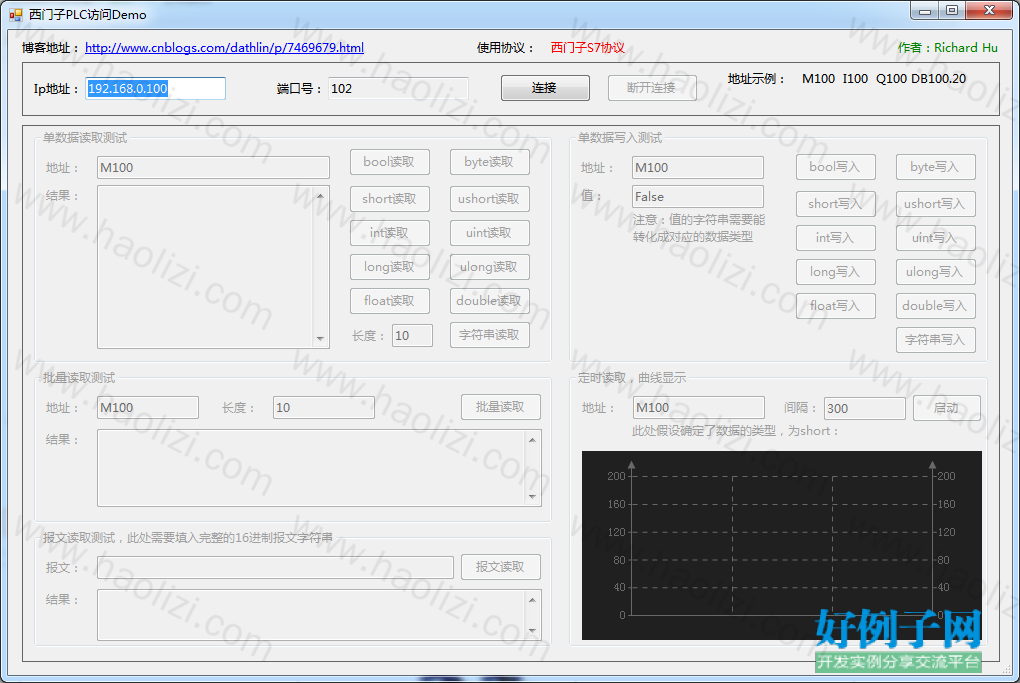The width and height of the screenshot is (1020, 683).
Task: Click the string read 长度 field
Action: [412, 336]
